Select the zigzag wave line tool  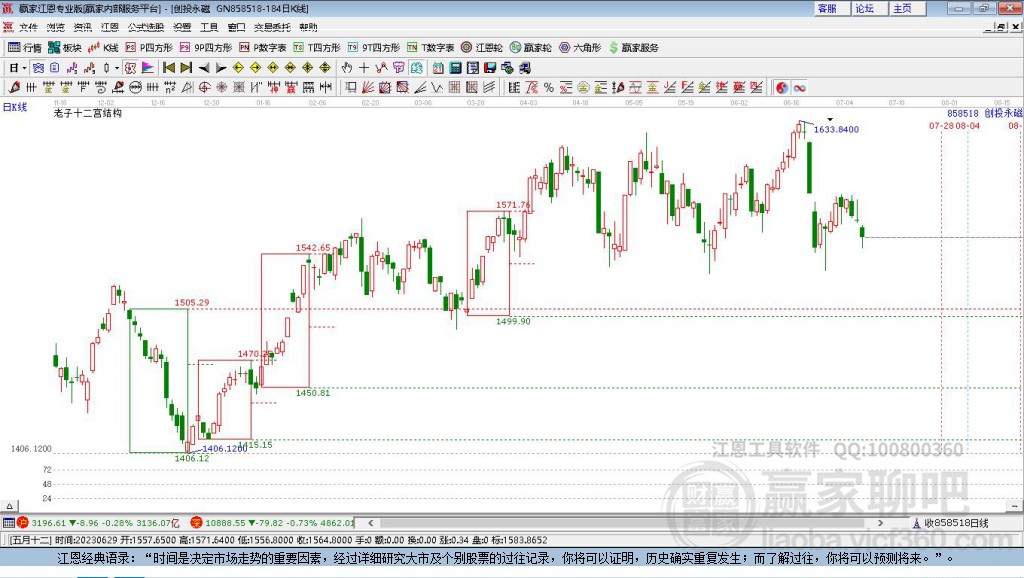[x=437, y=88]
